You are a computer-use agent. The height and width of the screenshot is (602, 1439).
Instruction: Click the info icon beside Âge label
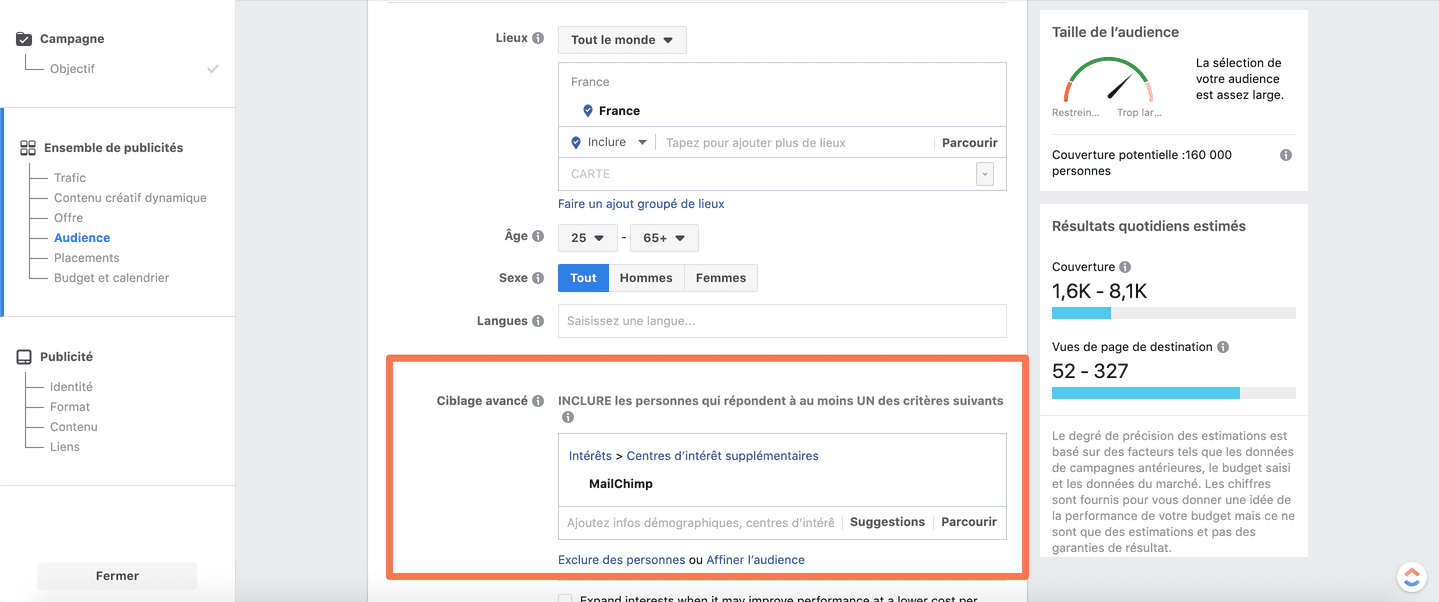coord(538,237)
